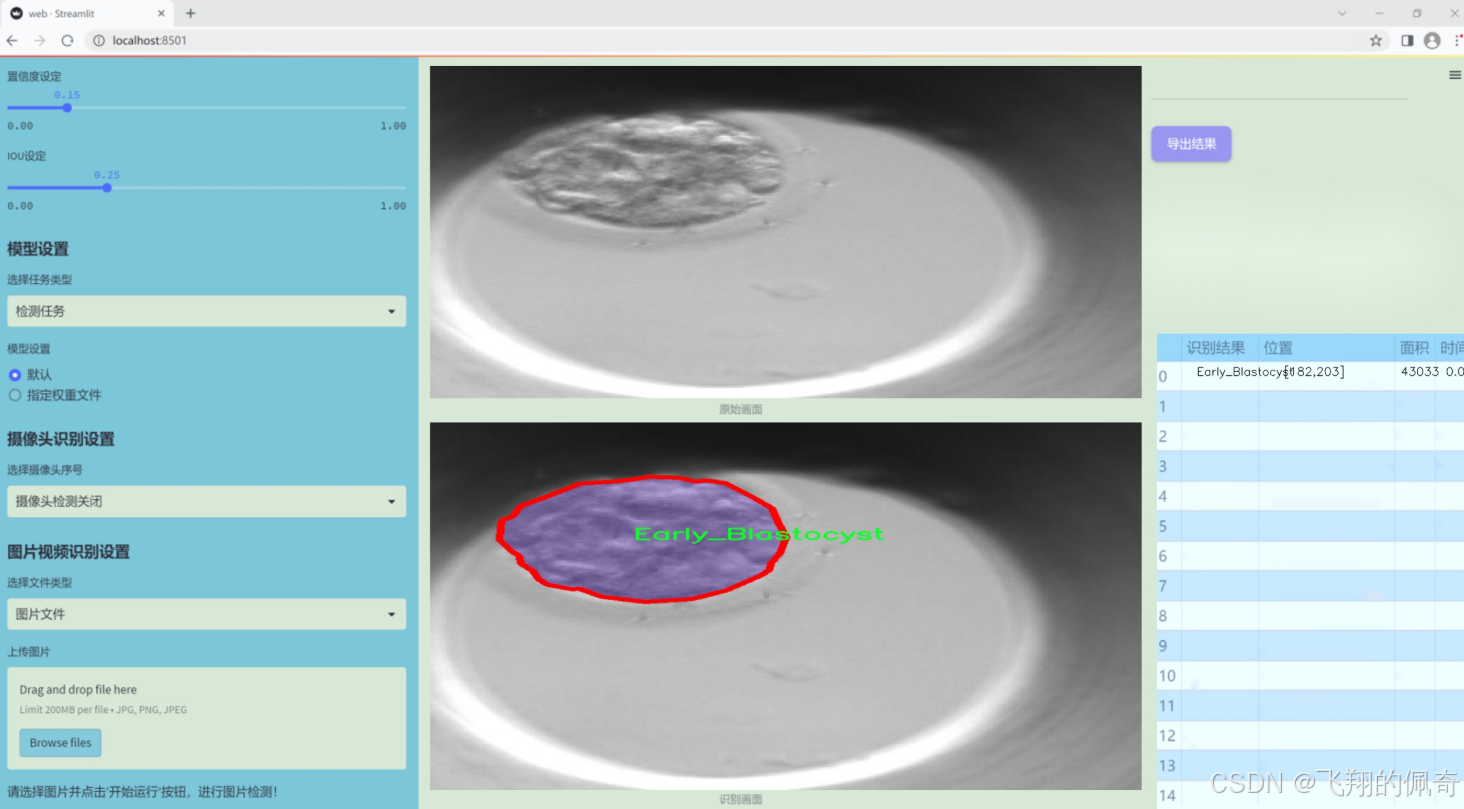Image resolution: width=1464 pixels, height=809 pixels.
Task: Click row index 0 in results table
Action: coord(1169,376)
